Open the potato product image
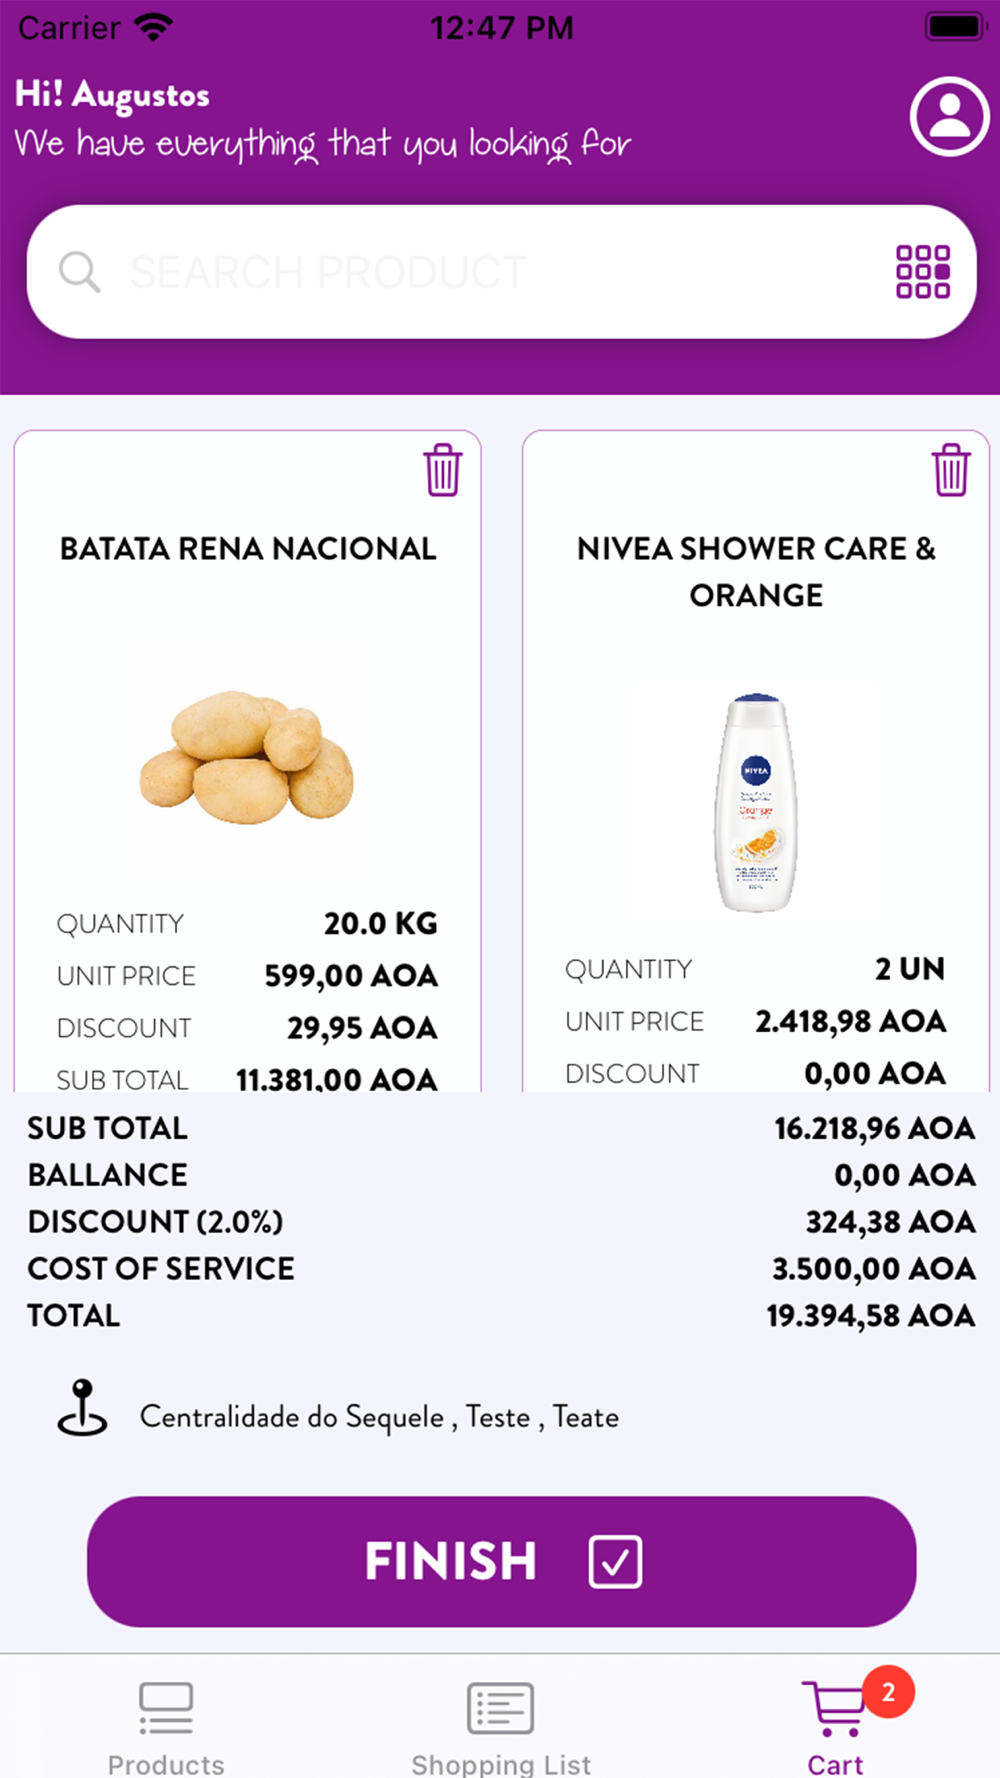Image resolution: width=1000 pixels, height=1778 pixels. [x=247, y=757]
